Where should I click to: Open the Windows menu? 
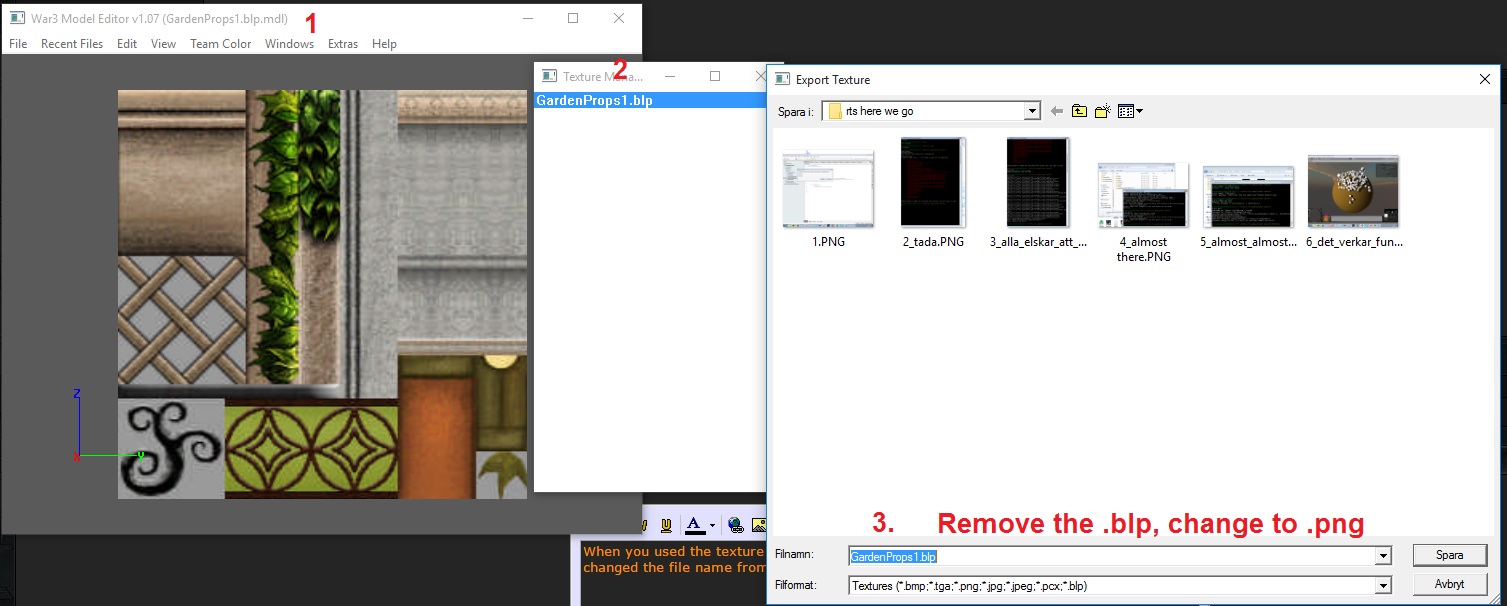pos(289,44)
